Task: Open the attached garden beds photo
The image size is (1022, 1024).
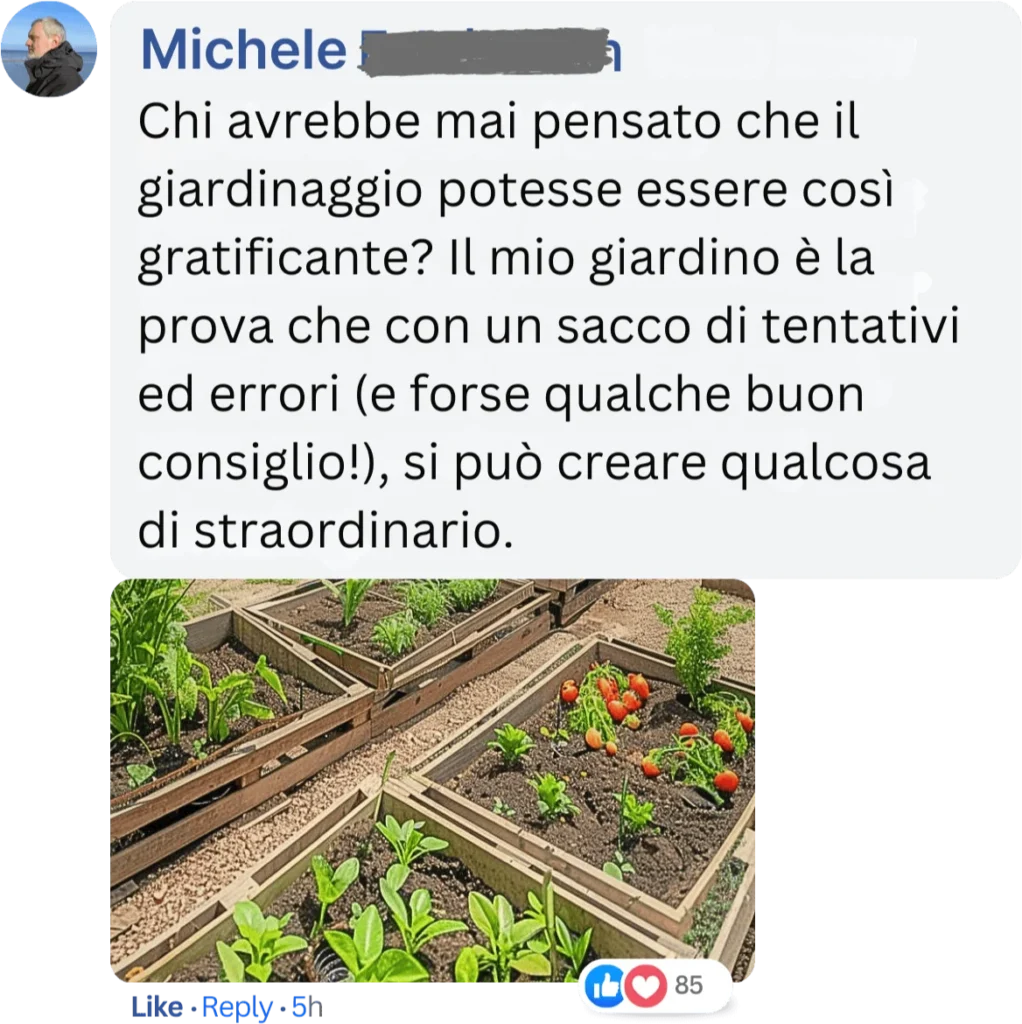Action: coord(432,780)
